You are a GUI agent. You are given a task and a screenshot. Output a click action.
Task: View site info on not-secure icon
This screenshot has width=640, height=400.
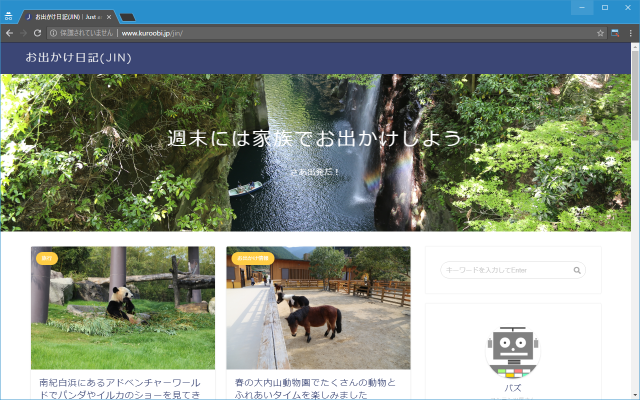[x=53, y=33]
